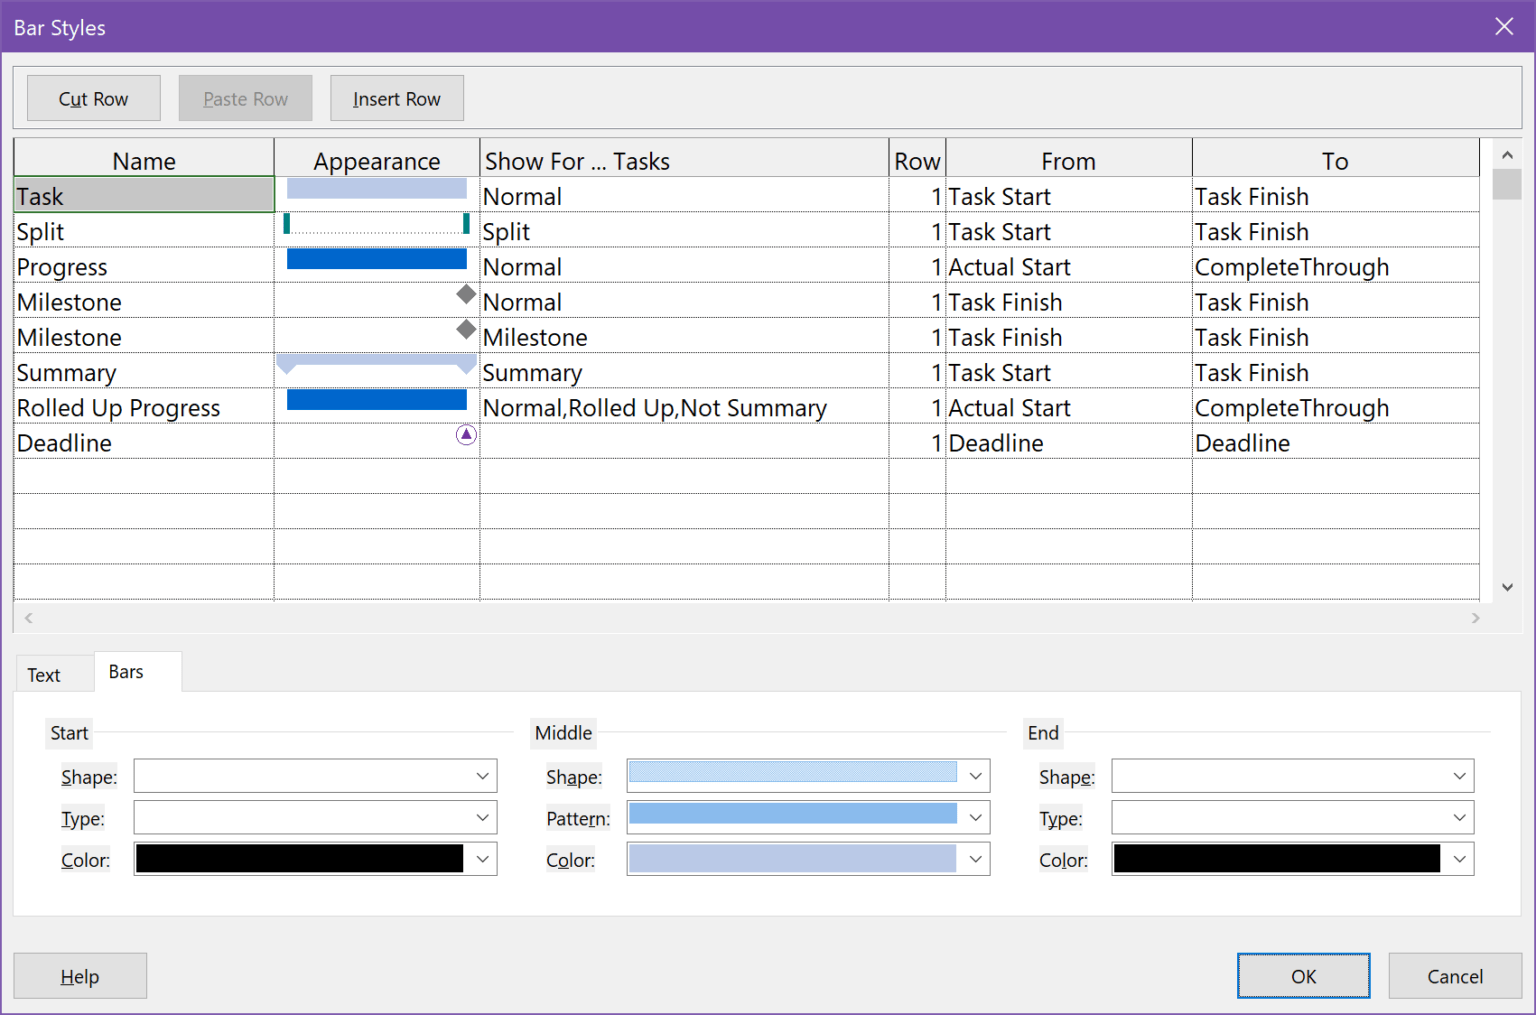Open the Start Type dropdown
This screenshot has height=1015, width=1536.
(315, 817)
